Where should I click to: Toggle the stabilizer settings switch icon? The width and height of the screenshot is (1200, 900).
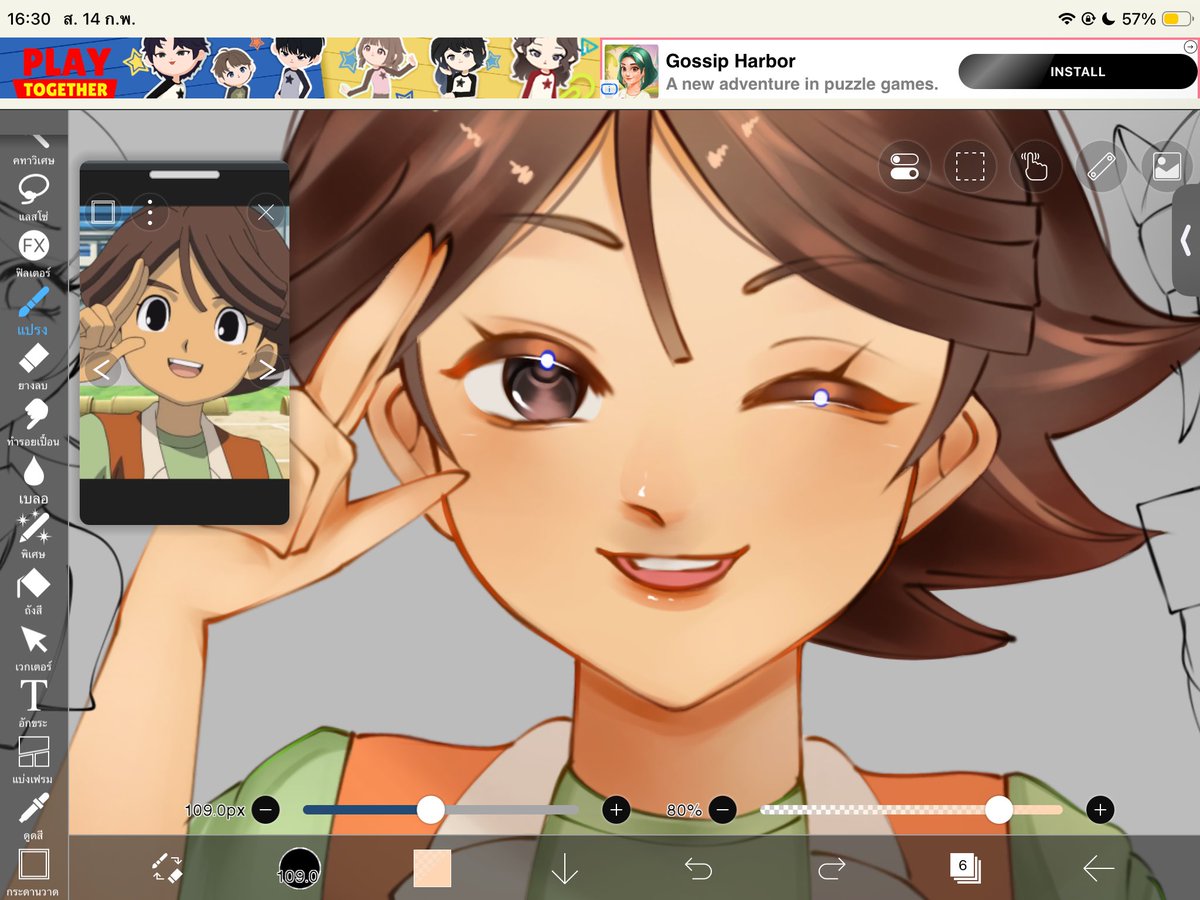tap(904, 166)
